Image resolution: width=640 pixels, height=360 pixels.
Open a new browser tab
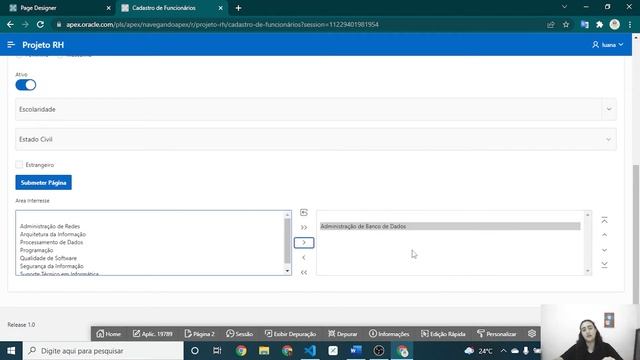238,8
